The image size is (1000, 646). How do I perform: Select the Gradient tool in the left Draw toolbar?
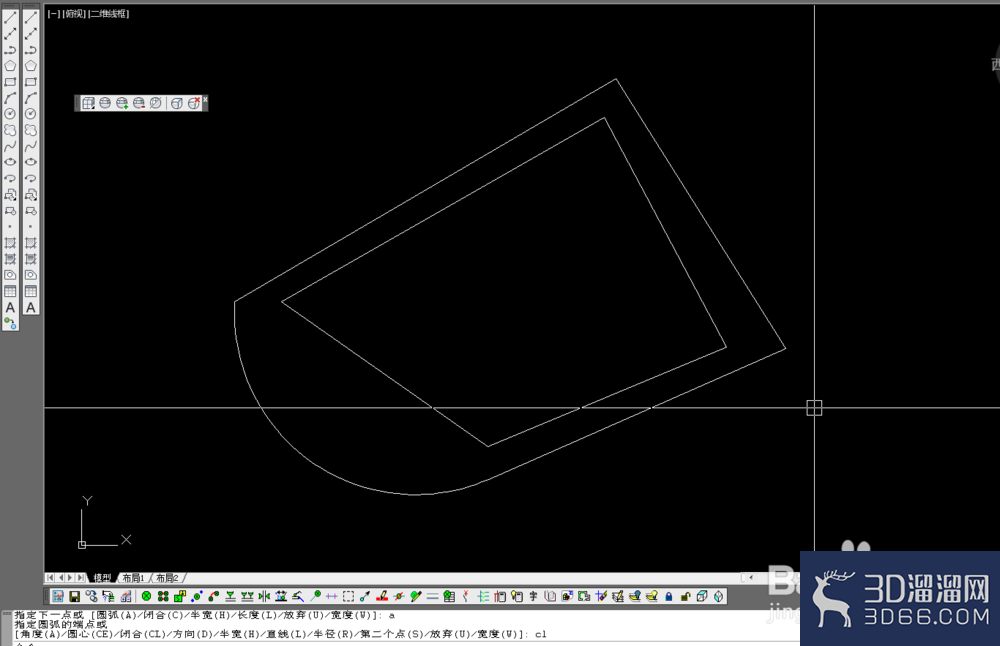tap(10, 259)
